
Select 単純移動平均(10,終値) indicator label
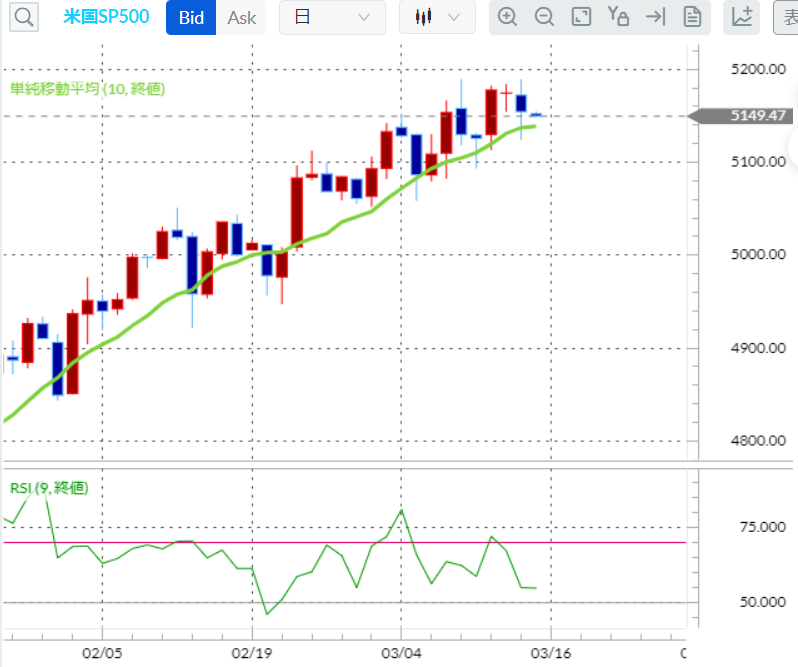coord(88,89)
